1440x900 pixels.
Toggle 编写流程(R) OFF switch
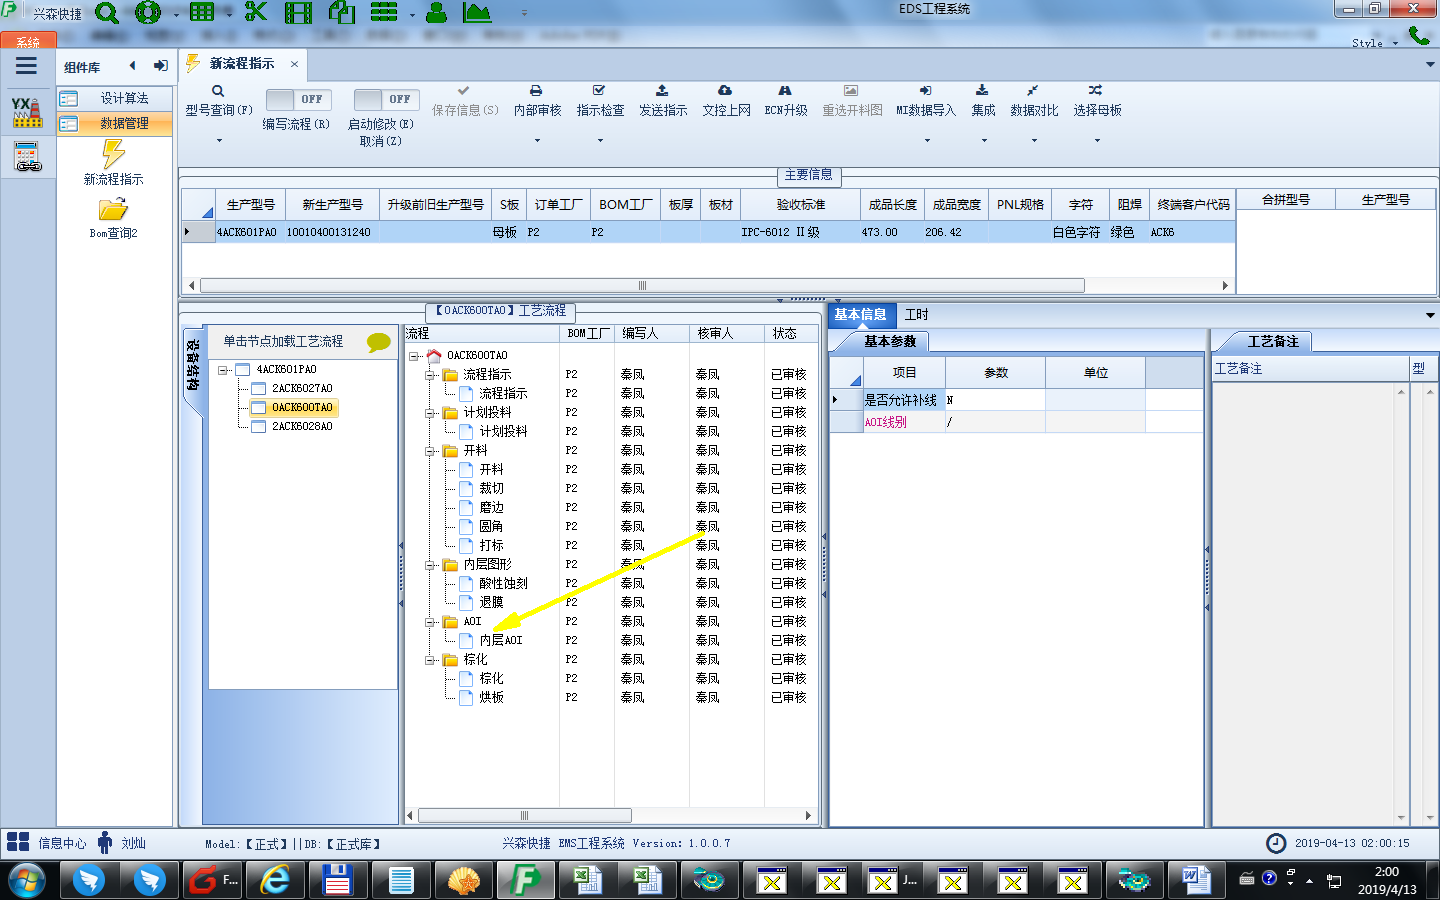pos(299,99)
